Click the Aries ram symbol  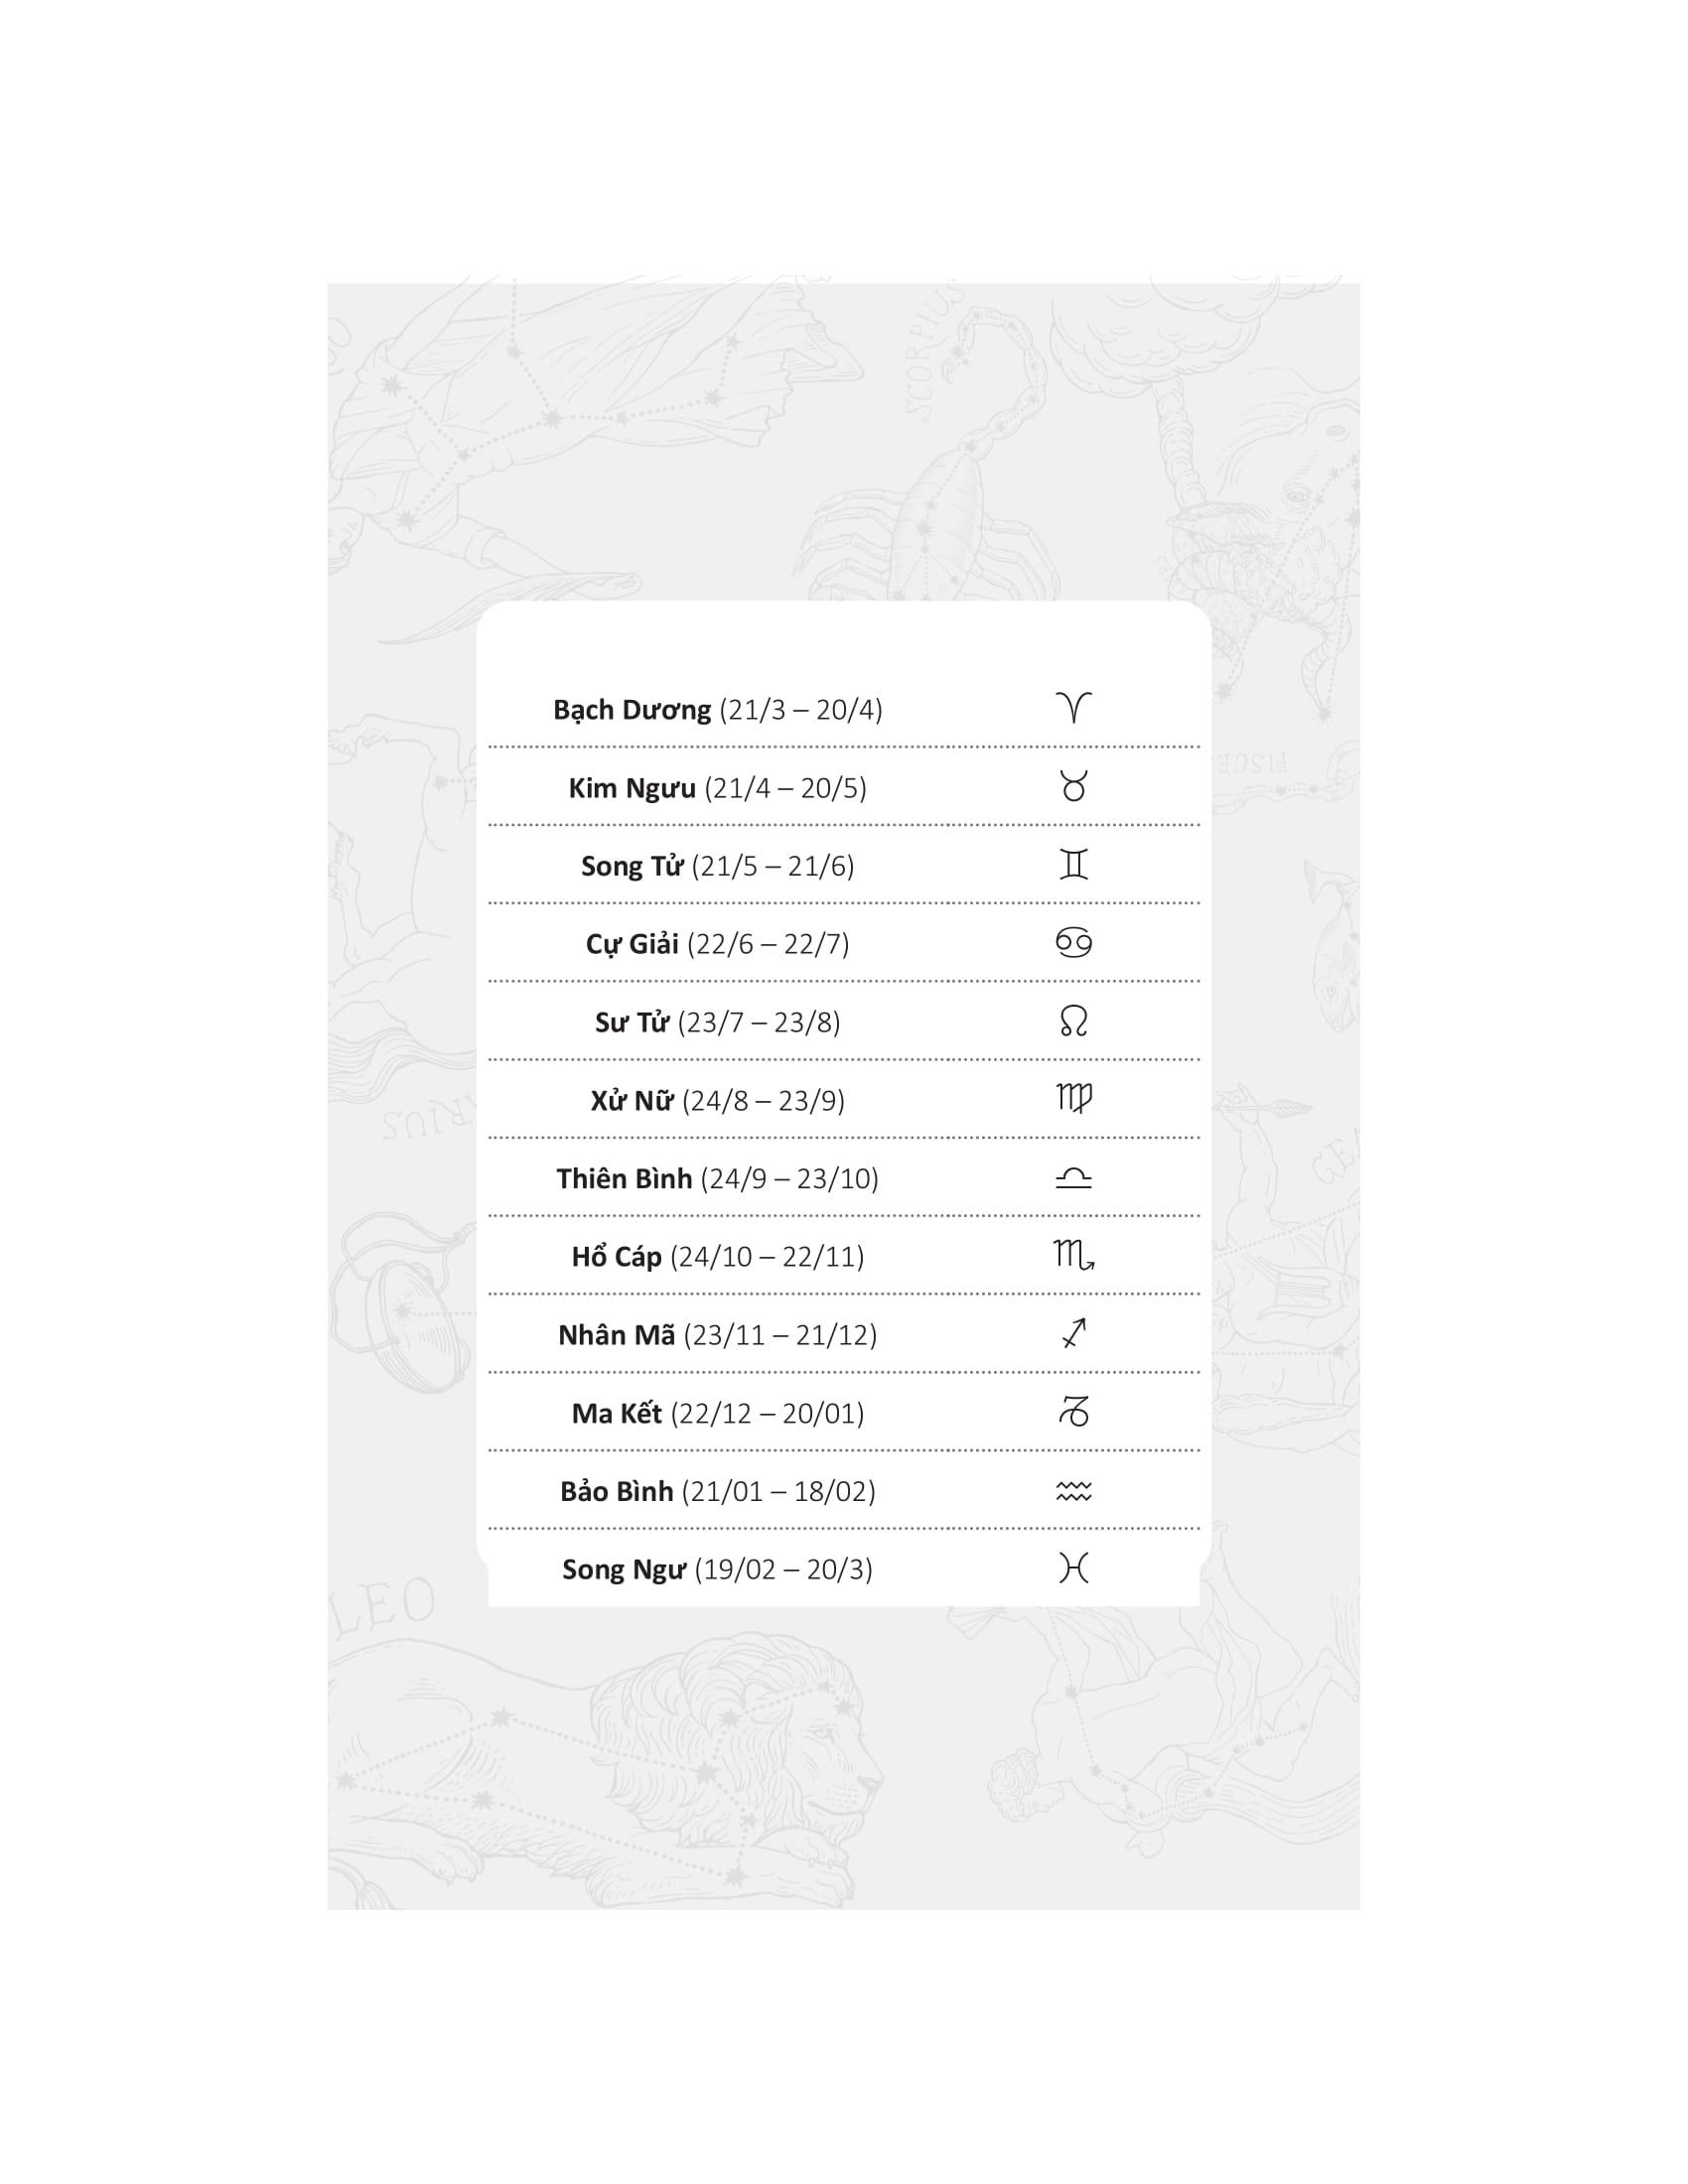coord(1073,708)
